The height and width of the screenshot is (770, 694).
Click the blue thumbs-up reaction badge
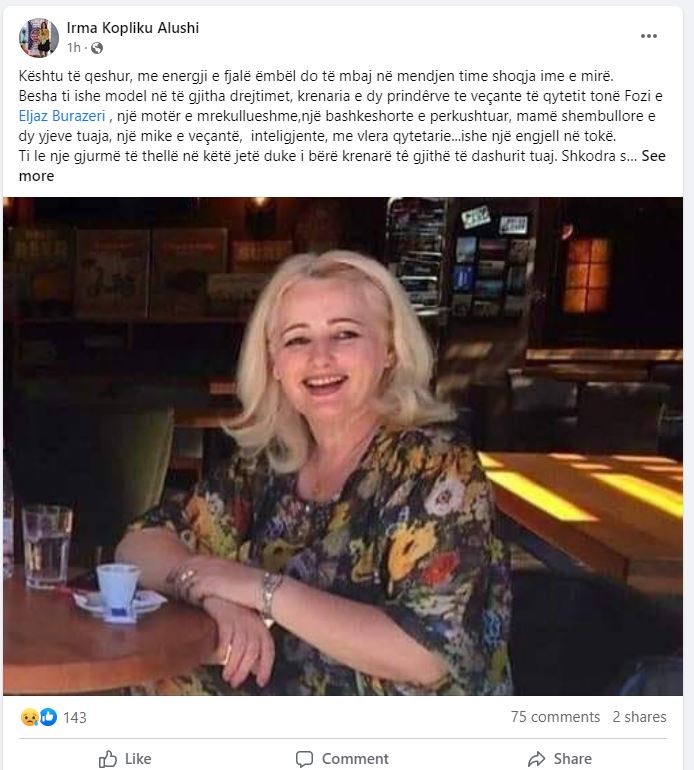pos(48,717)
